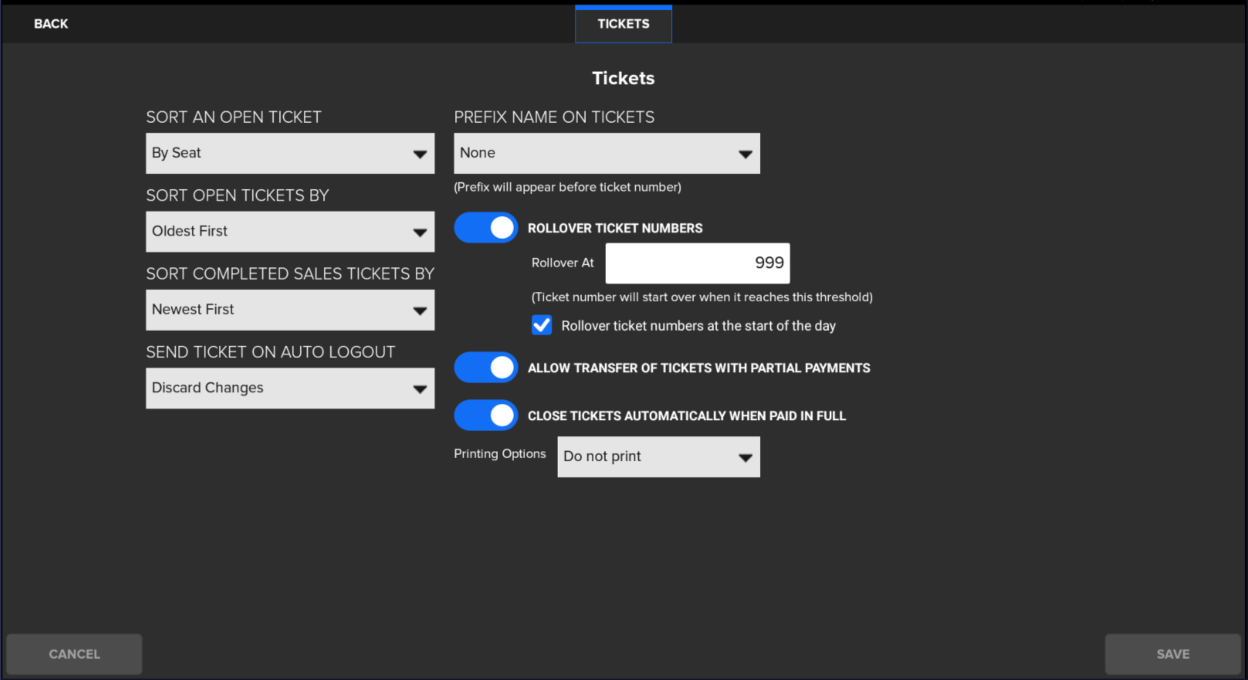Click the arrow icon in Prefix Name dropdown
1248x680 pixels.
744,154
